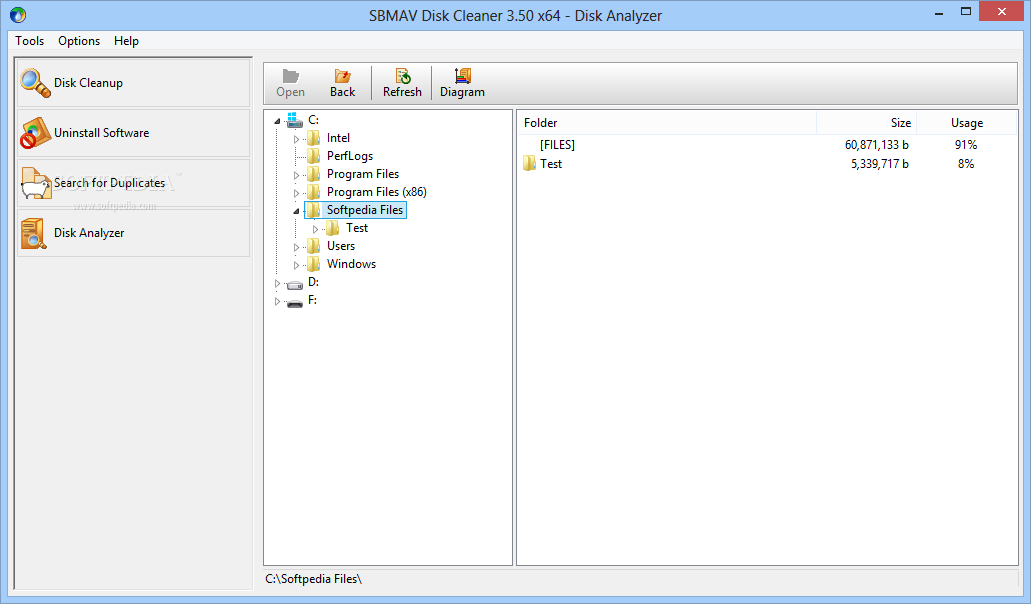Click the 91% usage value
This screenshot has height=604, width=1031.
[966, 145]
